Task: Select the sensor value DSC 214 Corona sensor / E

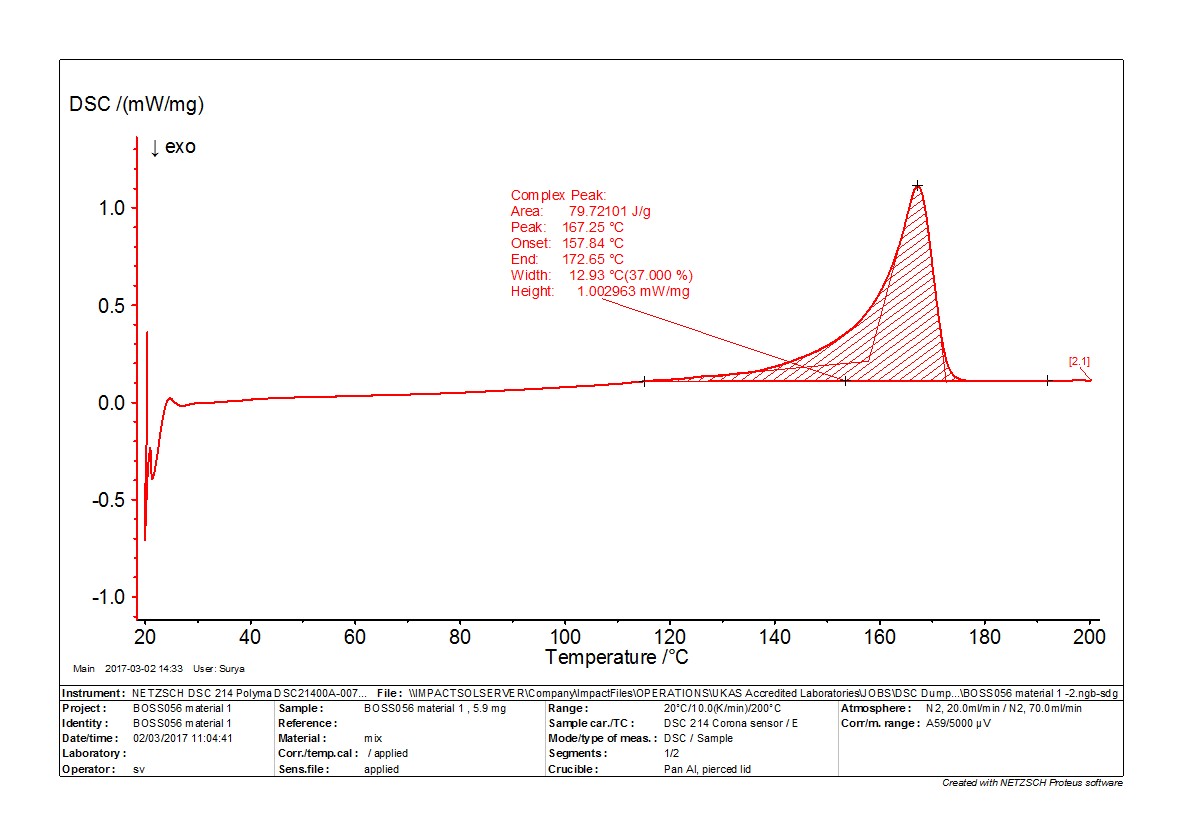Action: (x=730, y=723)
